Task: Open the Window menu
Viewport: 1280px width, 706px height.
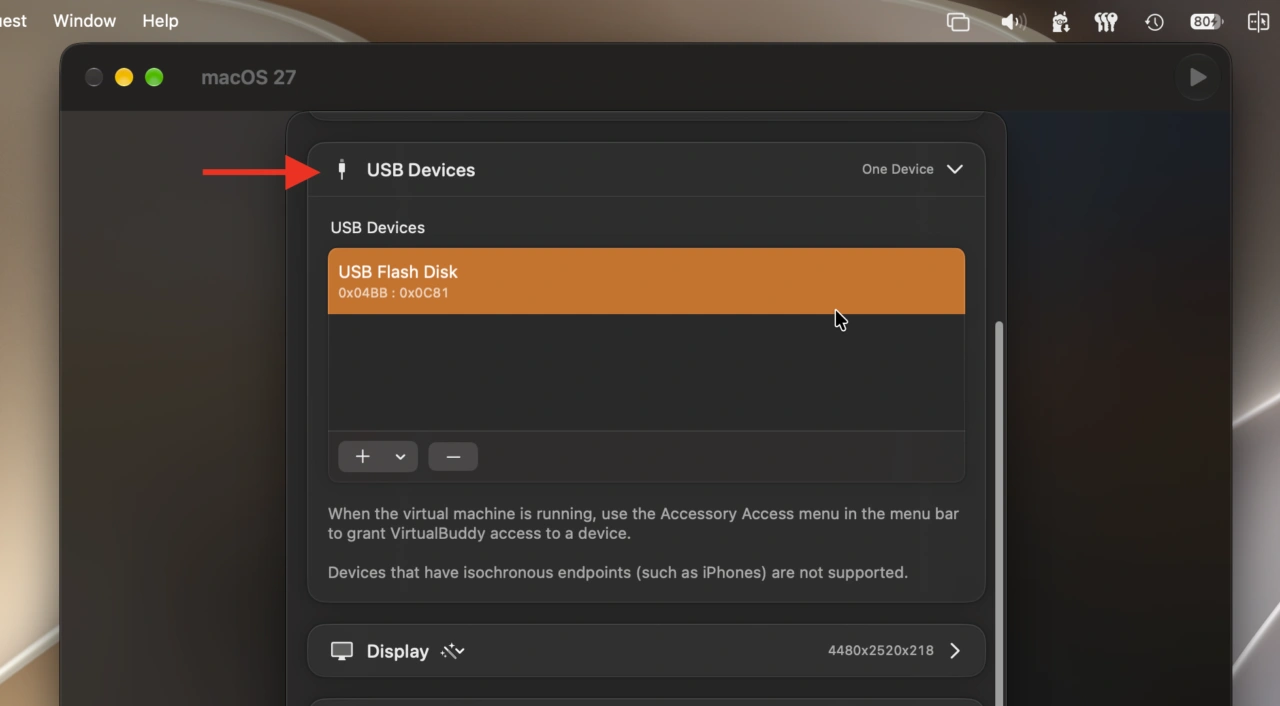Action: [84, 21]
